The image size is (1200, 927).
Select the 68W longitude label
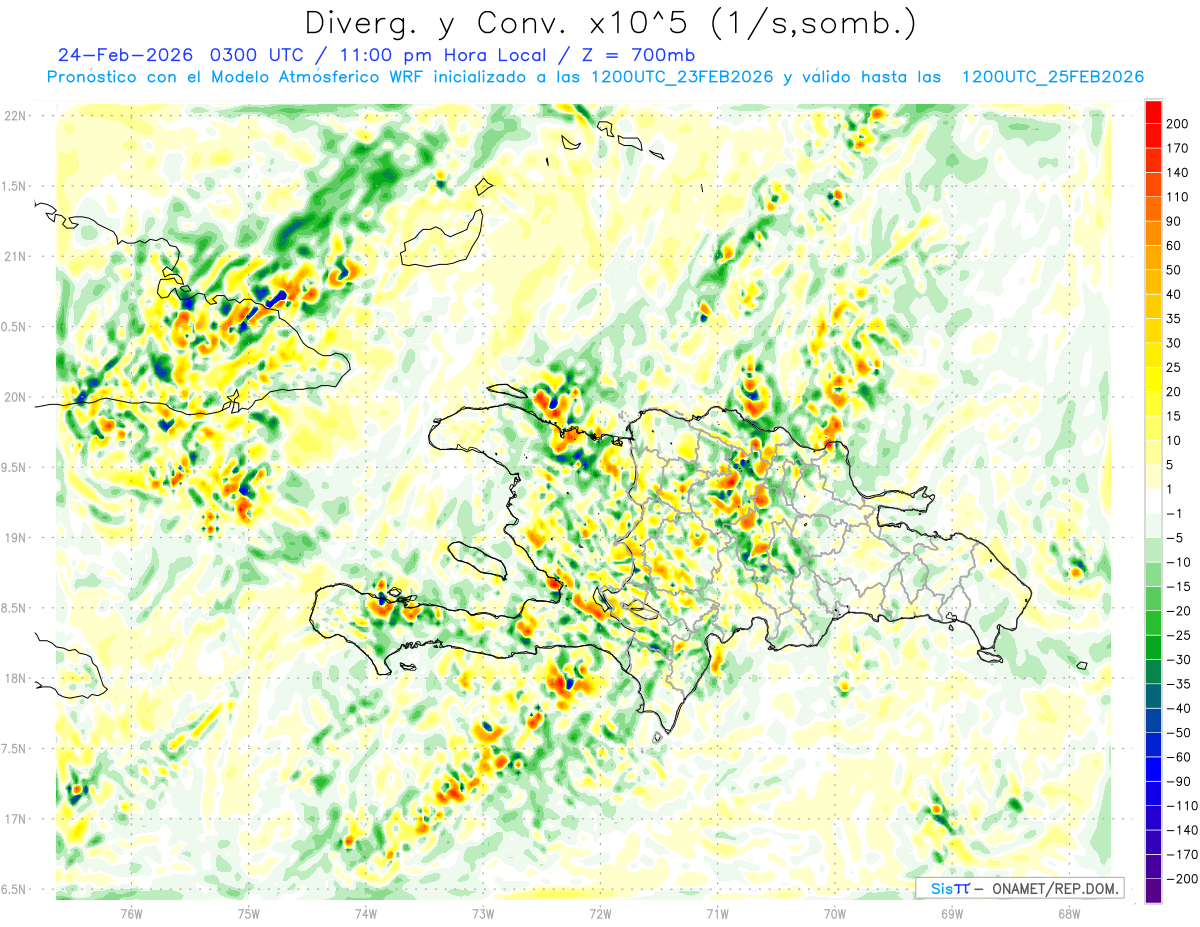1068,914
